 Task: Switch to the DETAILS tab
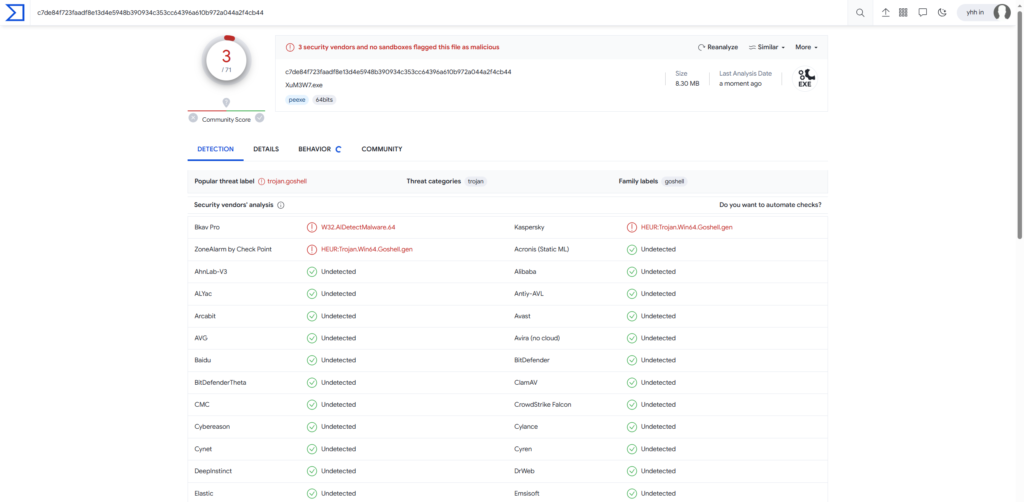coord(266,149)
